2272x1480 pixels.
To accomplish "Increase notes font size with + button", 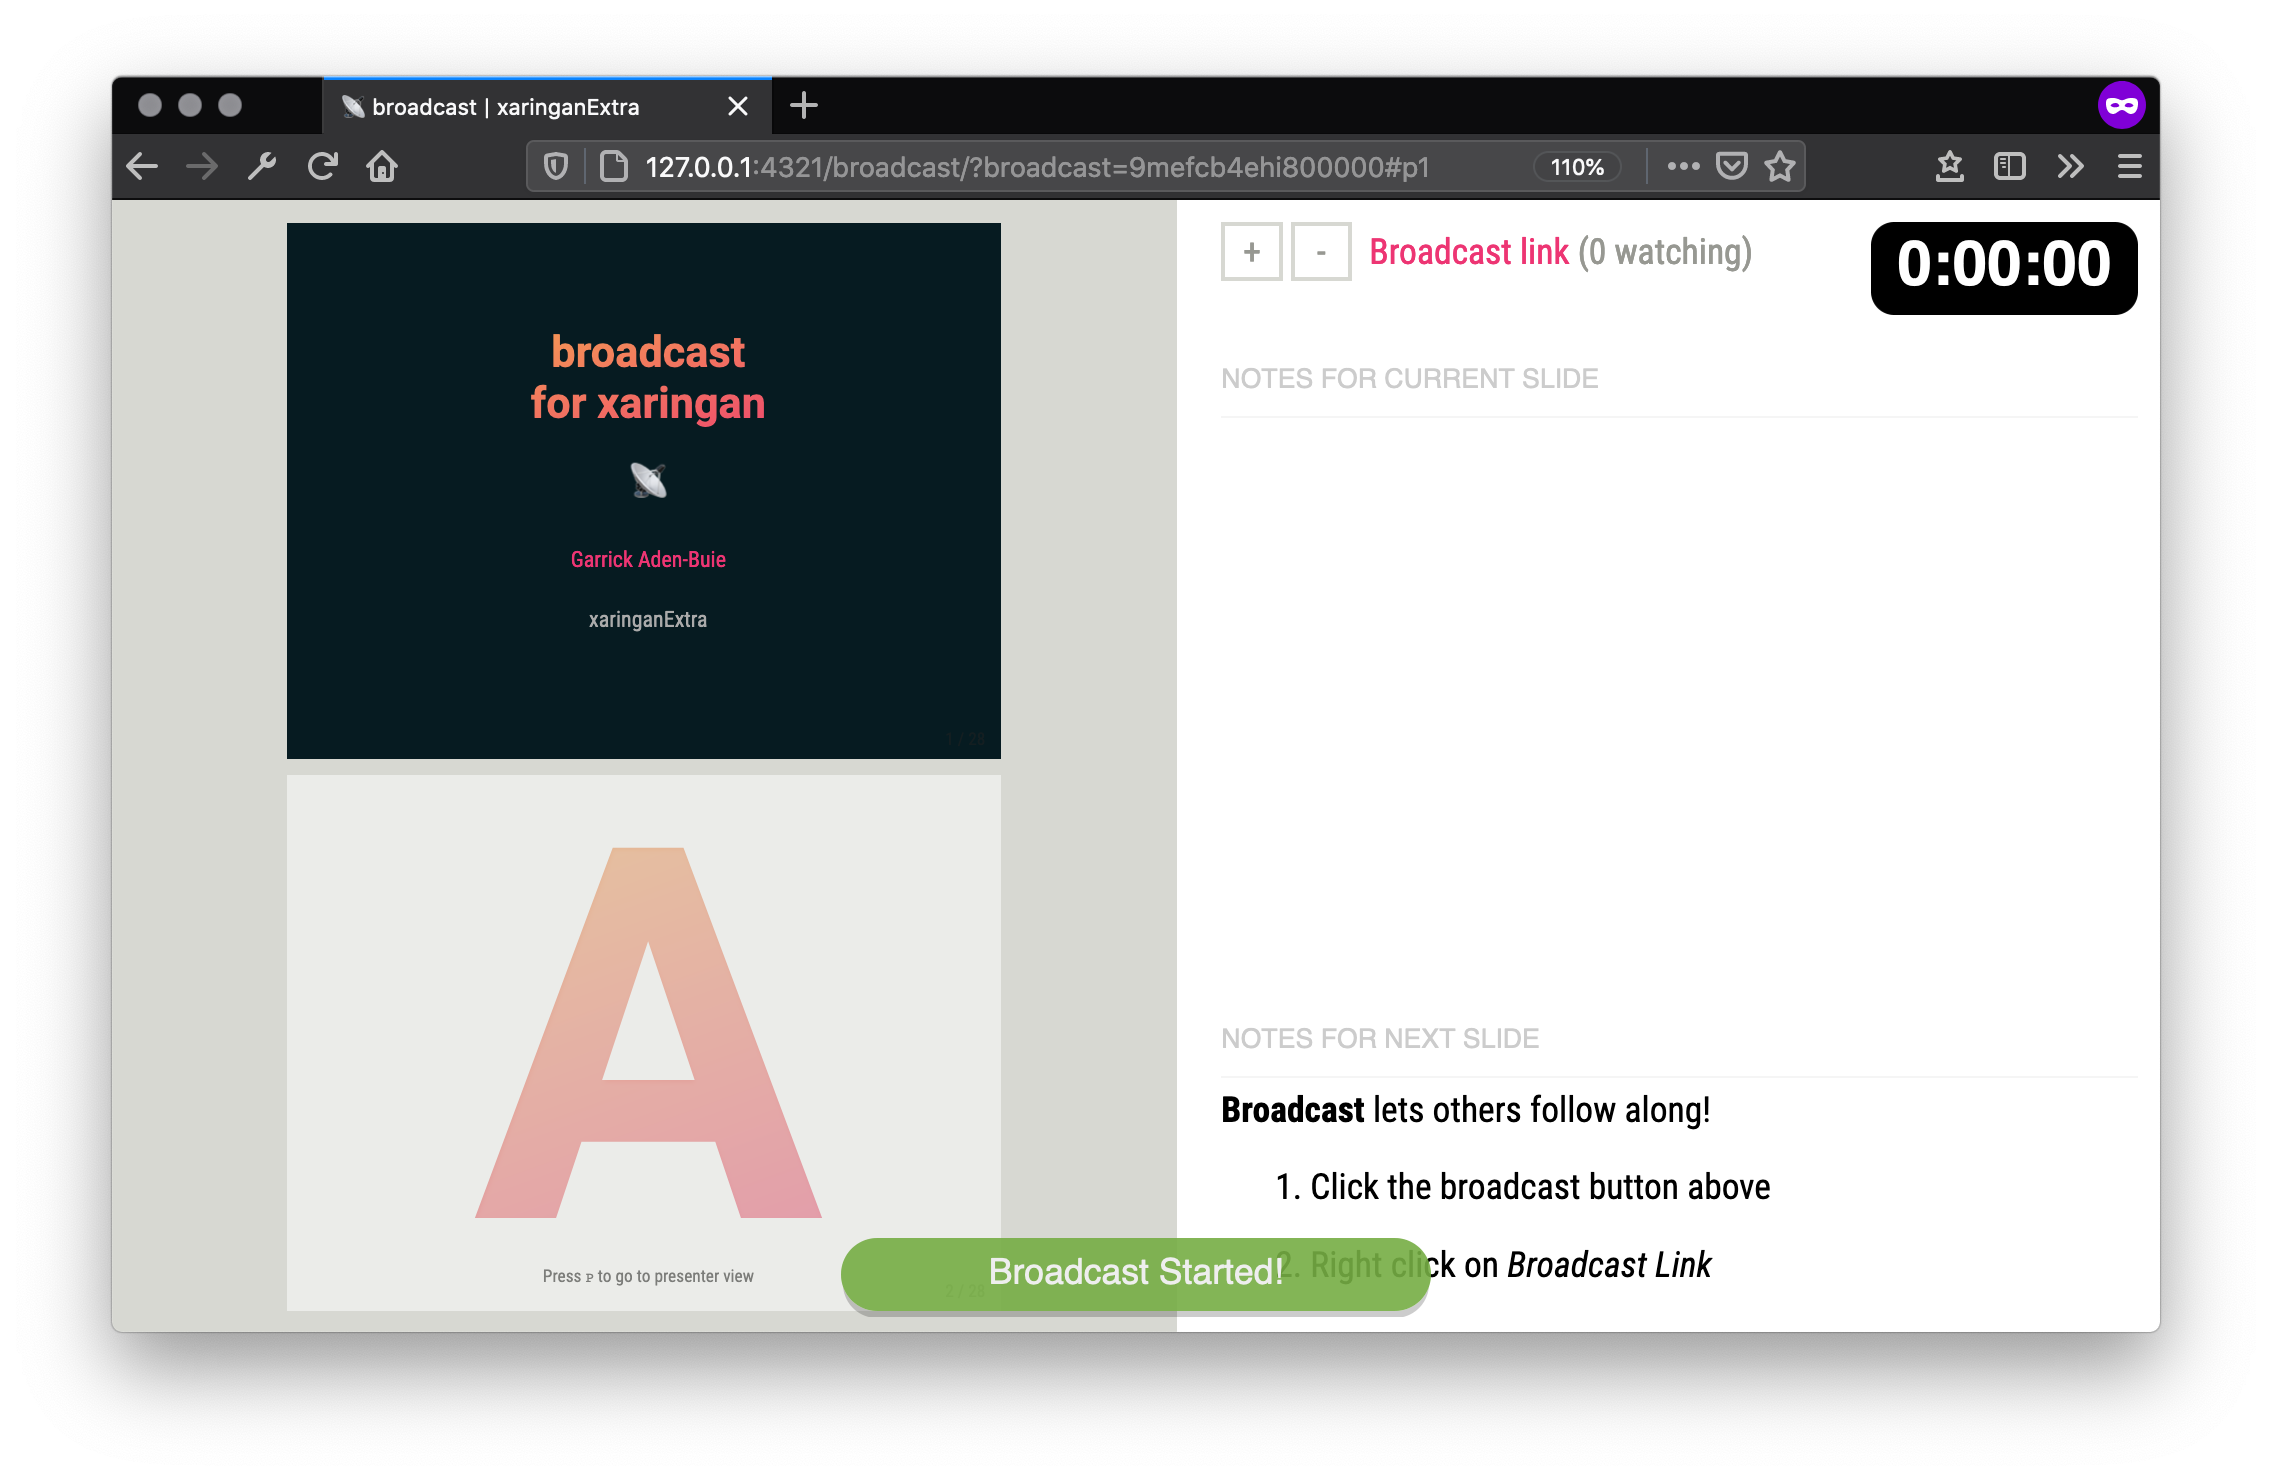I will tap(1251, 252).
